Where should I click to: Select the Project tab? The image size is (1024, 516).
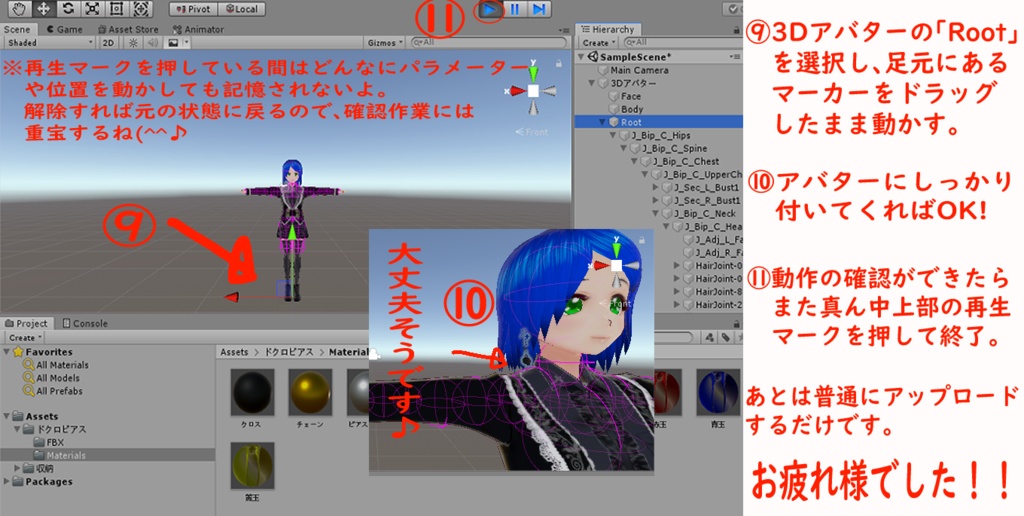[x=26, y=323]
